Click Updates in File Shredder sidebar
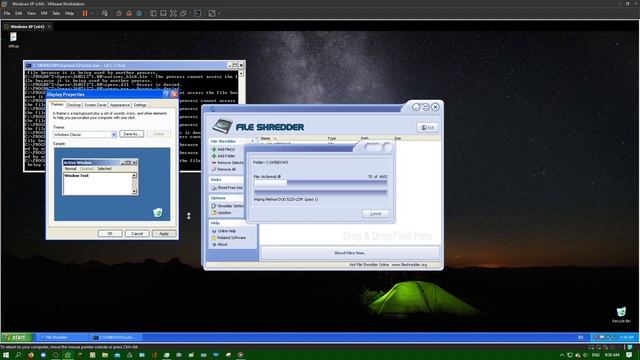640x360 pixels. 222,213
